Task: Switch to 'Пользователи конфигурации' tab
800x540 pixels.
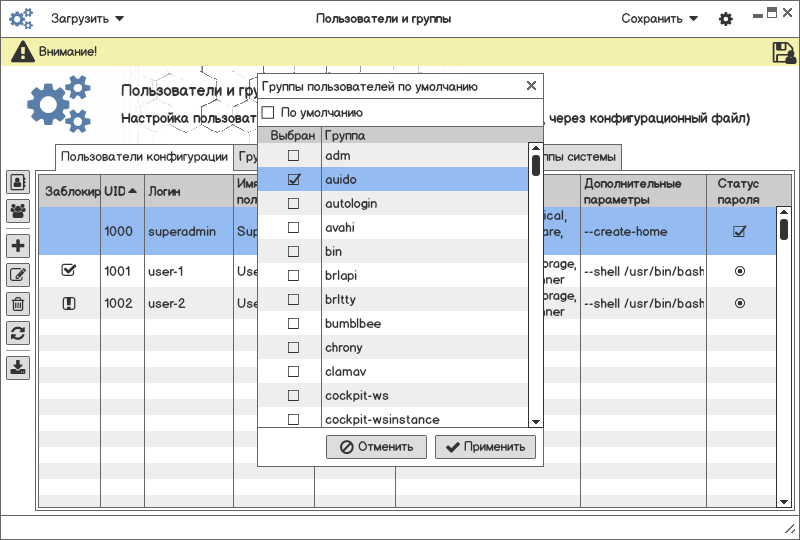Action: tap(144, 157)
